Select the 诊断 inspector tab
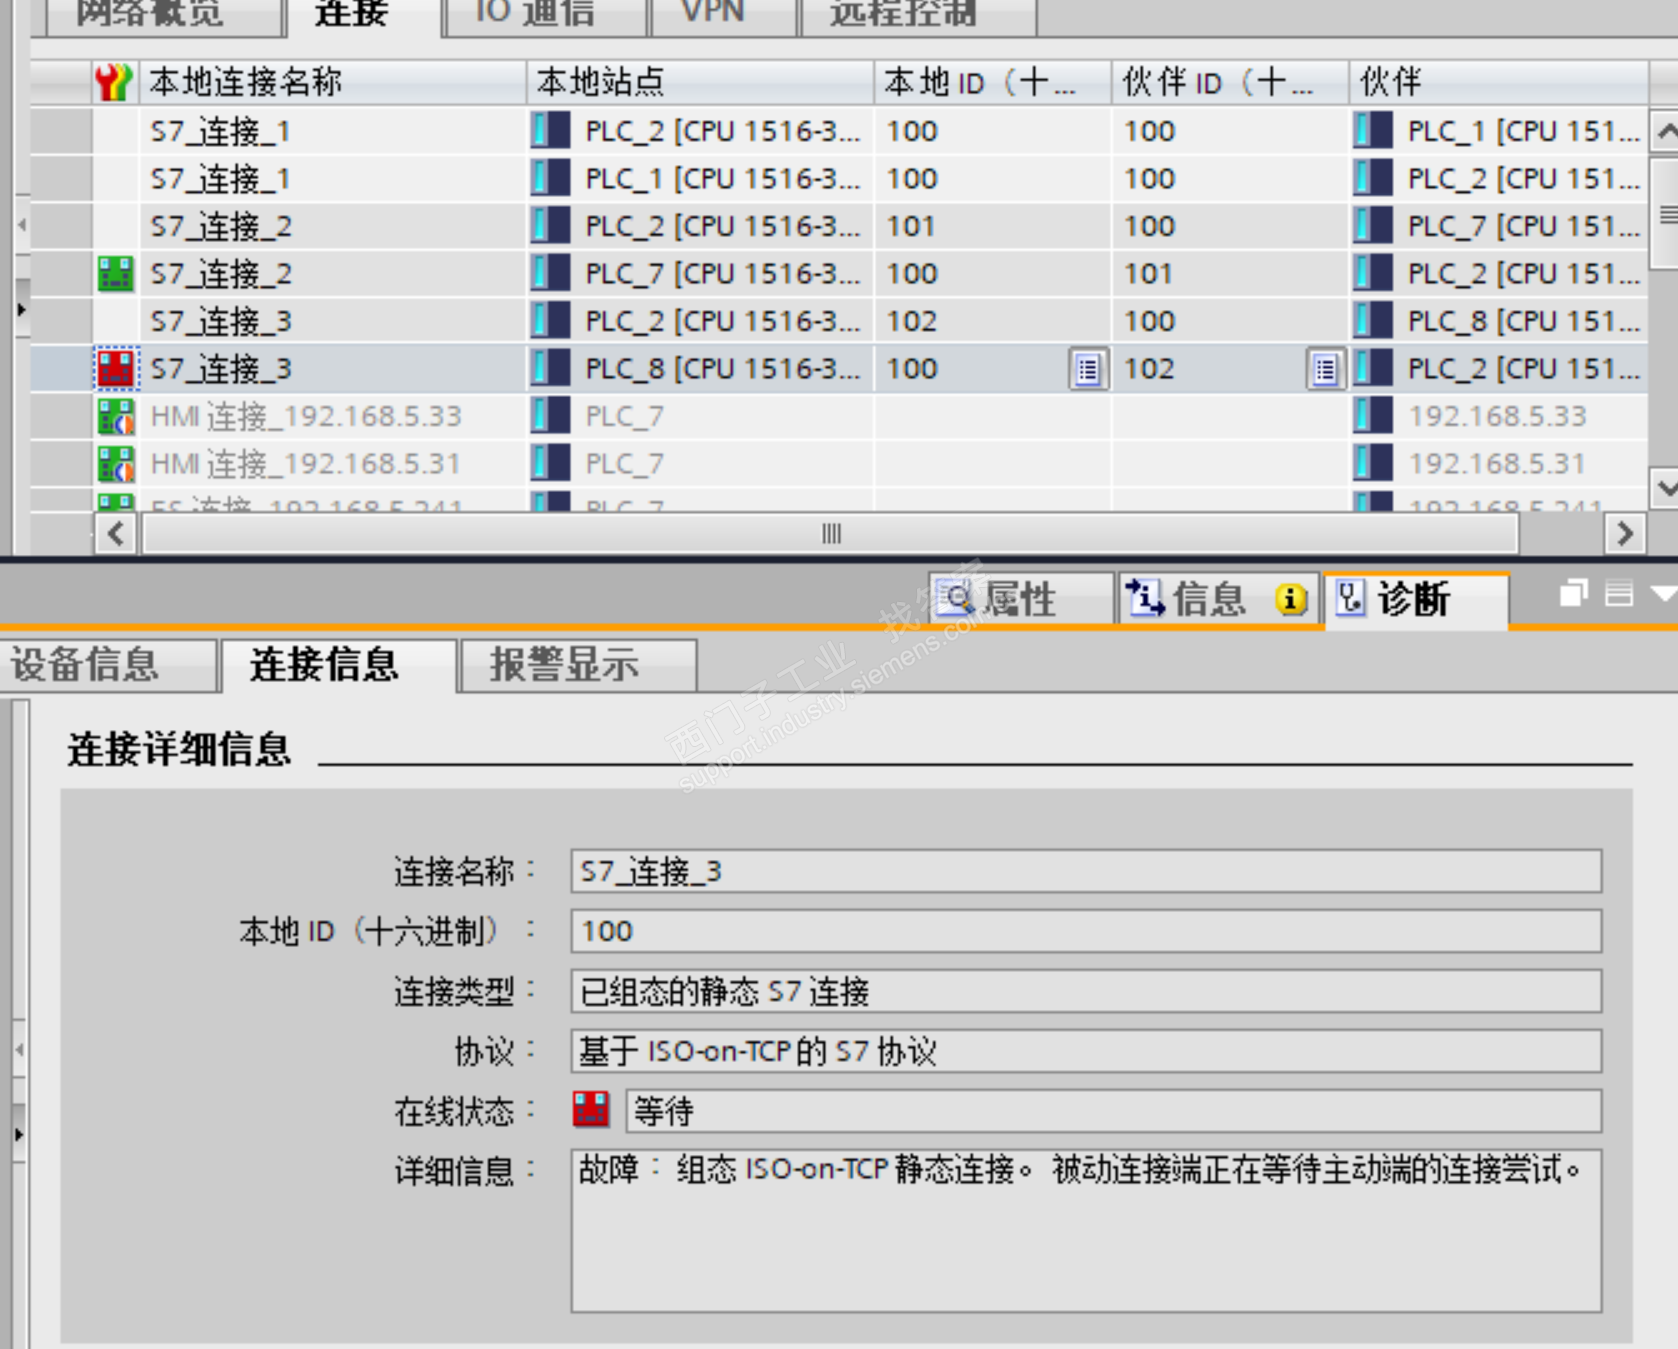Viewport: 1678px width, 1349px height. 1416,599
